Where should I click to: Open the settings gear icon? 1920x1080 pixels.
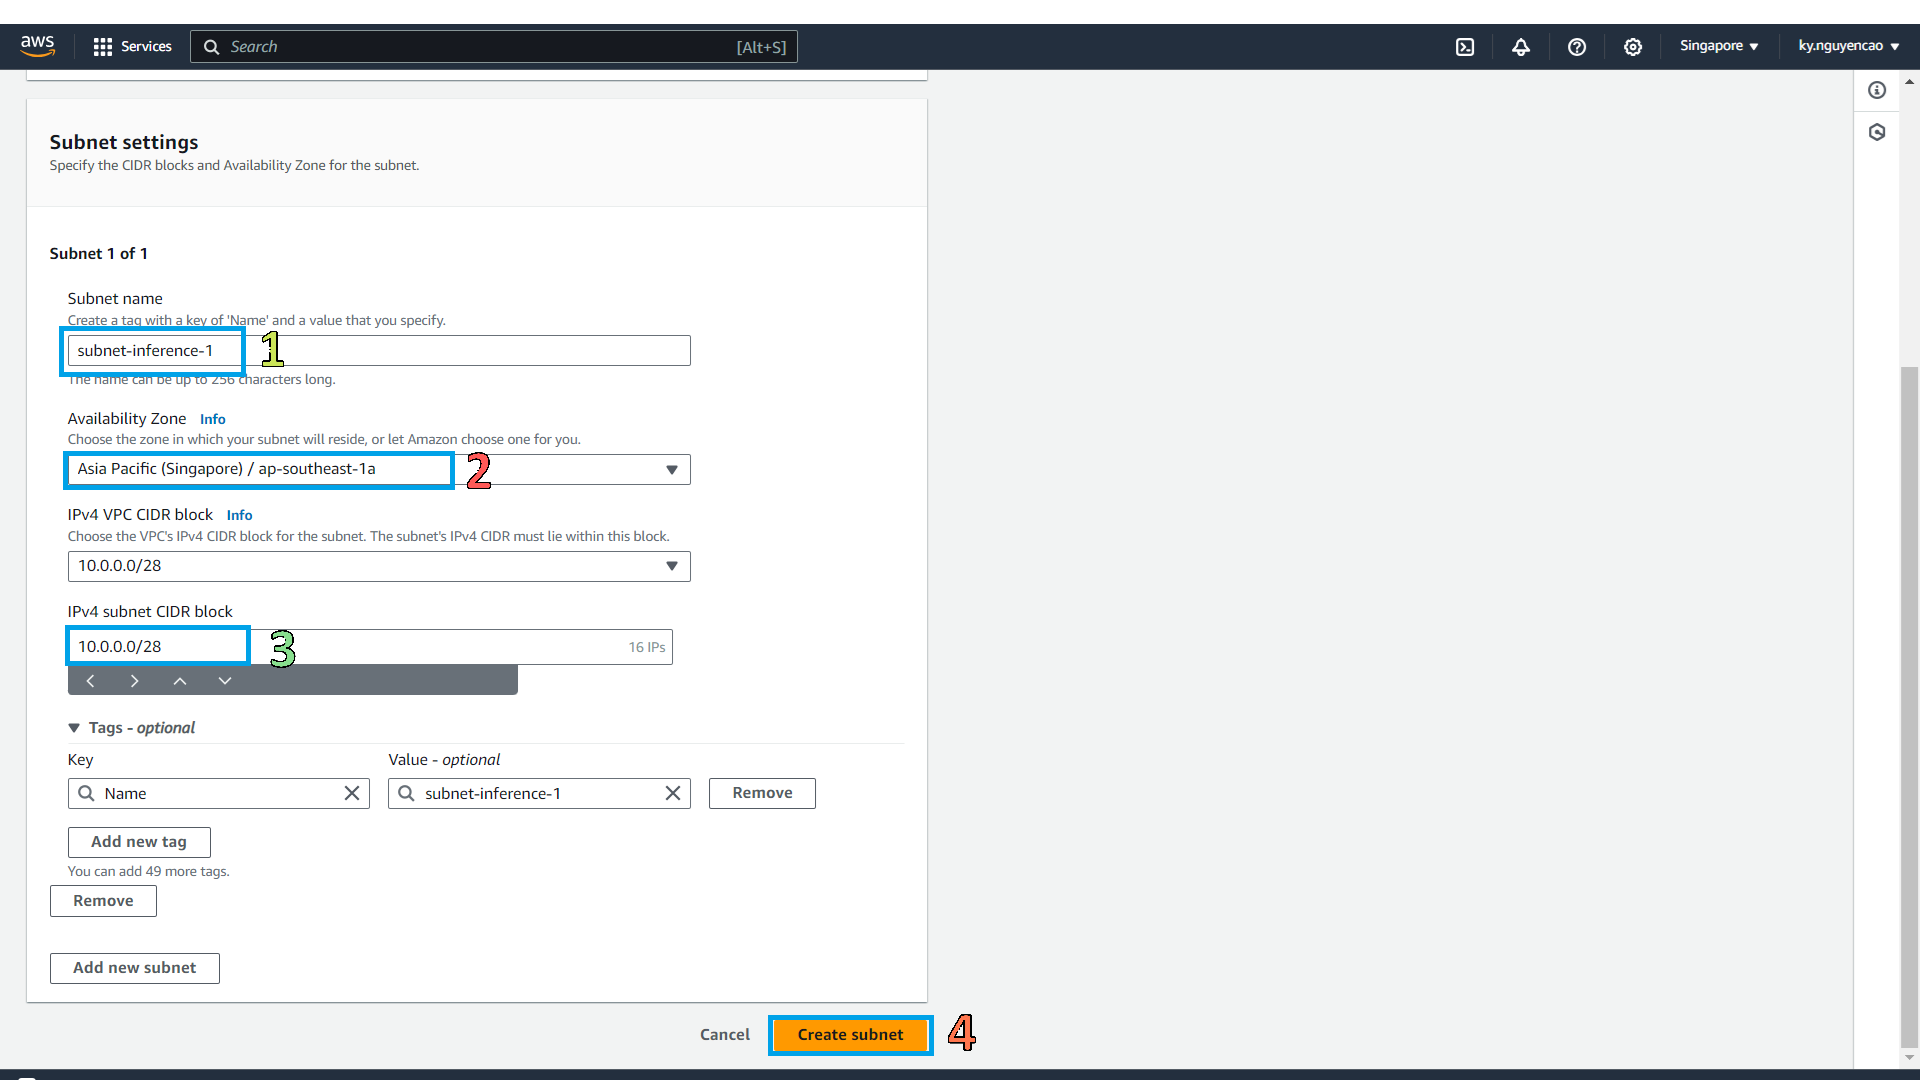pos(1633,47)
